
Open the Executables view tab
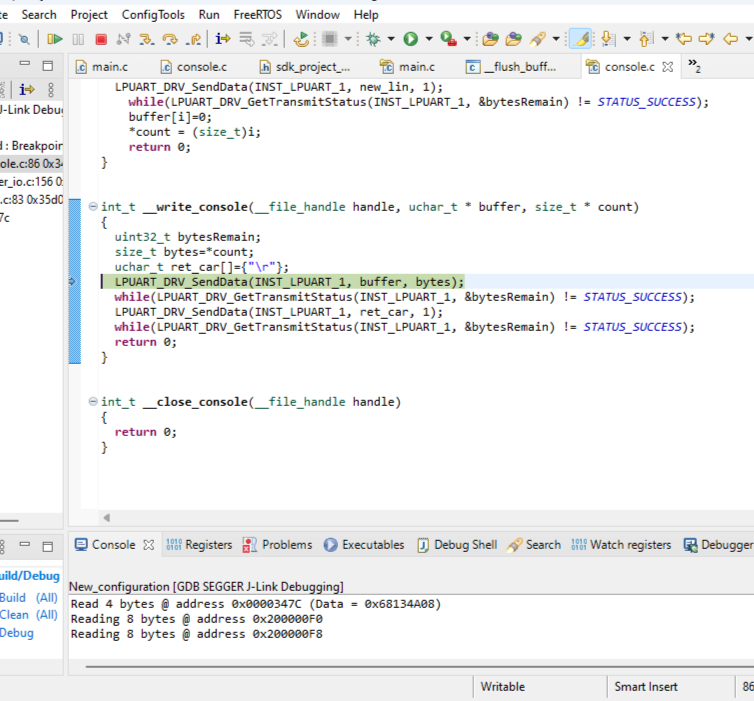click(x=364, y=545)
